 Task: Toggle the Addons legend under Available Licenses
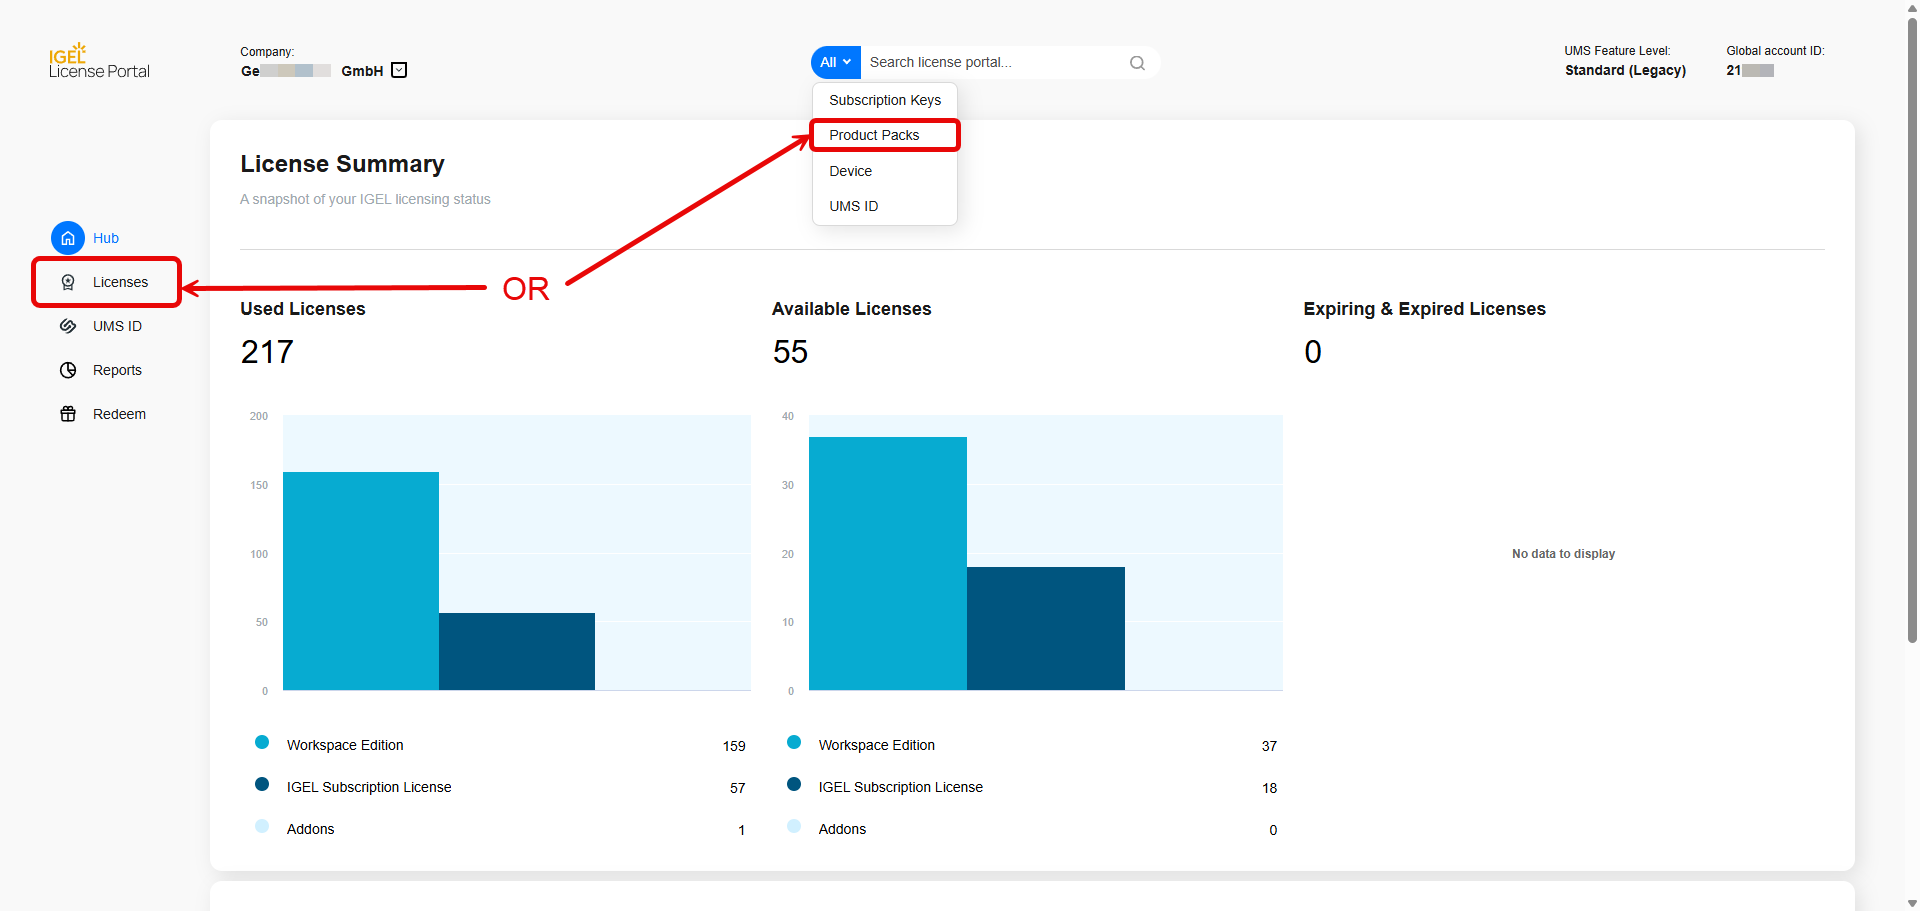tap(842, 828)
